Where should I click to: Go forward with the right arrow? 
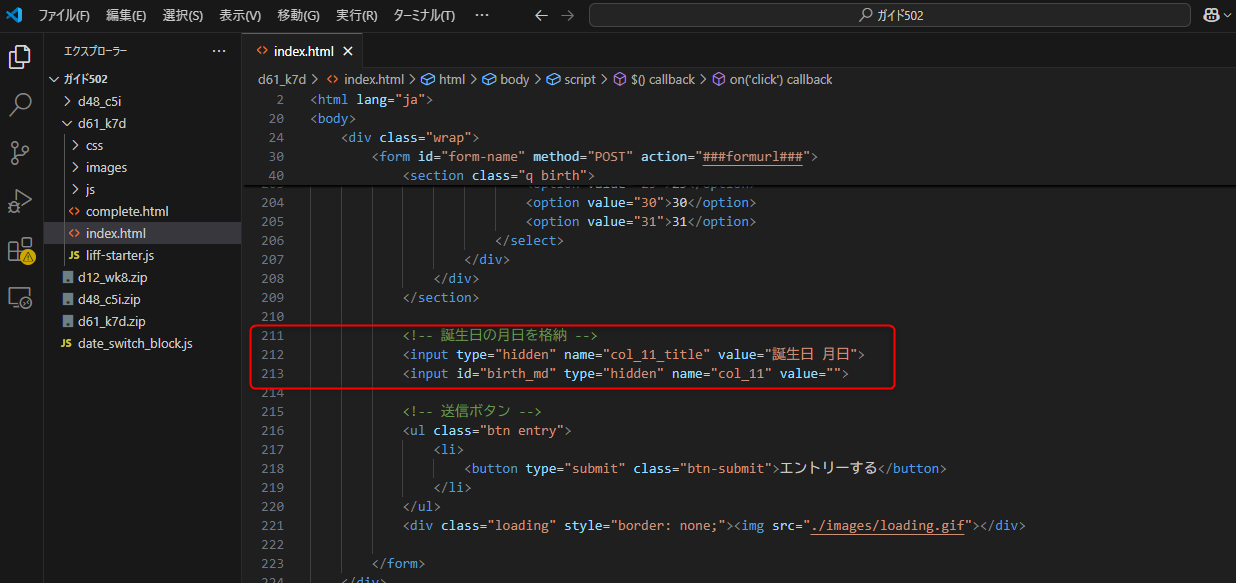(568, 15)
